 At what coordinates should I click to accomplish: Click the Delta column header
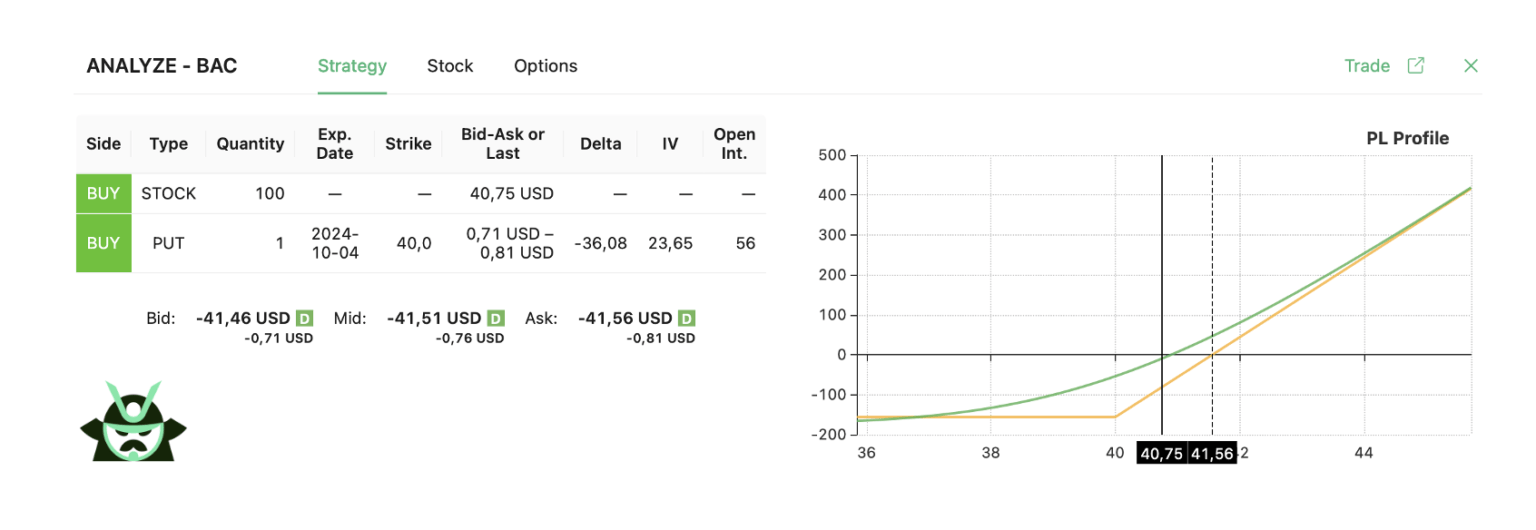click(600, 144)
